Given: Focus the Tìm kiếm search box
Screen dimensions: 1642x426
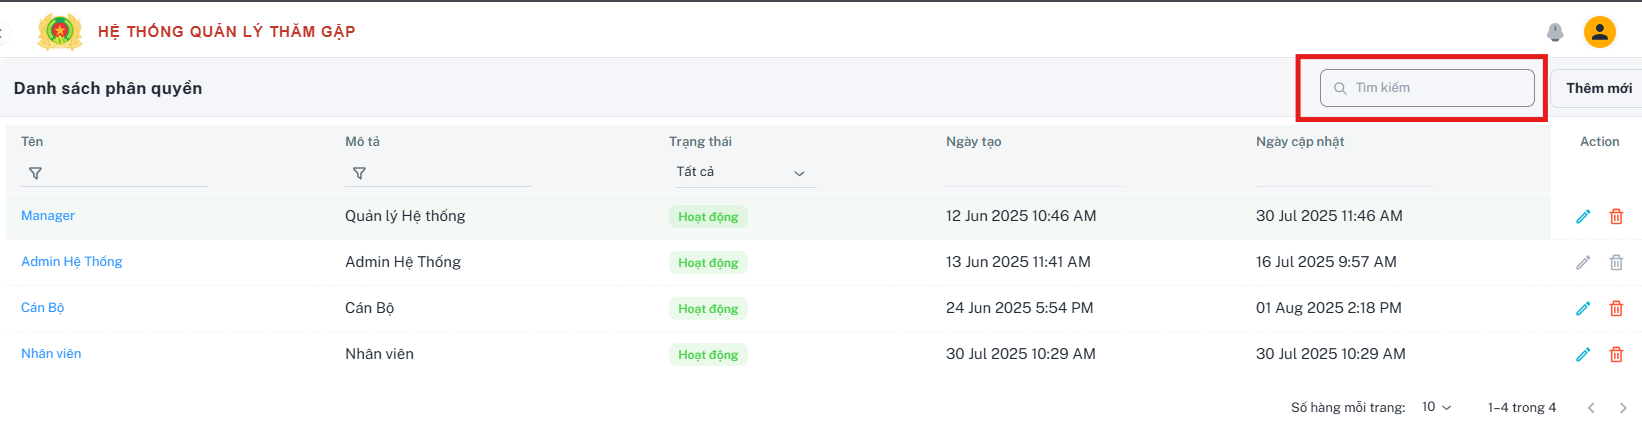Looking at the screenshot, I should pos(1427,88).
